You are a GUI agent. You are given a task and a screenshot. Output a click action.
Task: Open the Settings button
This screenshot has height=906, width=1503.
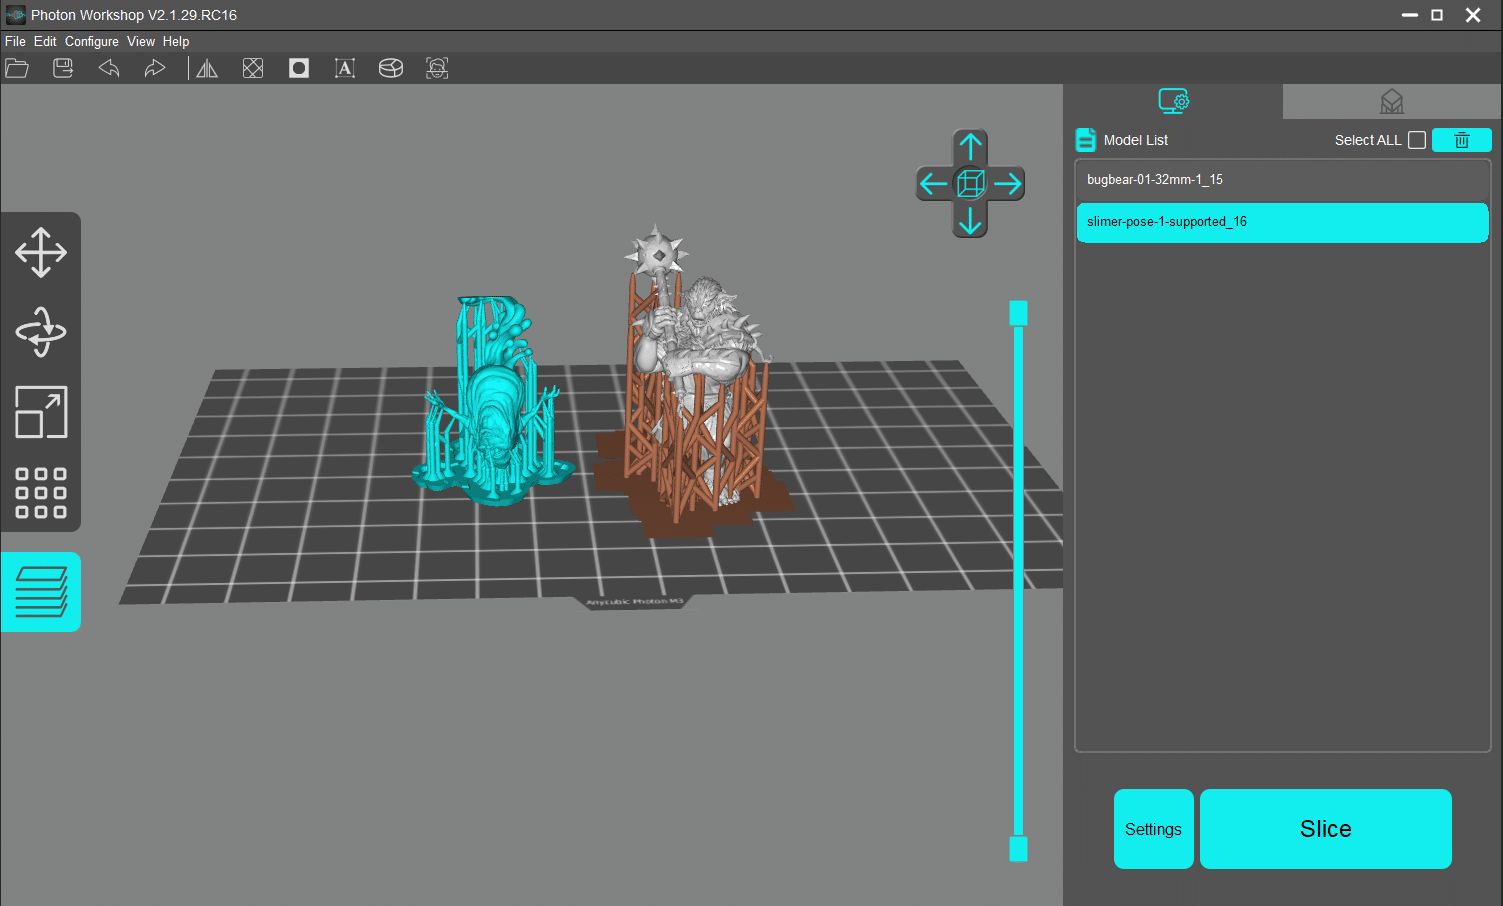(1153, 829)
